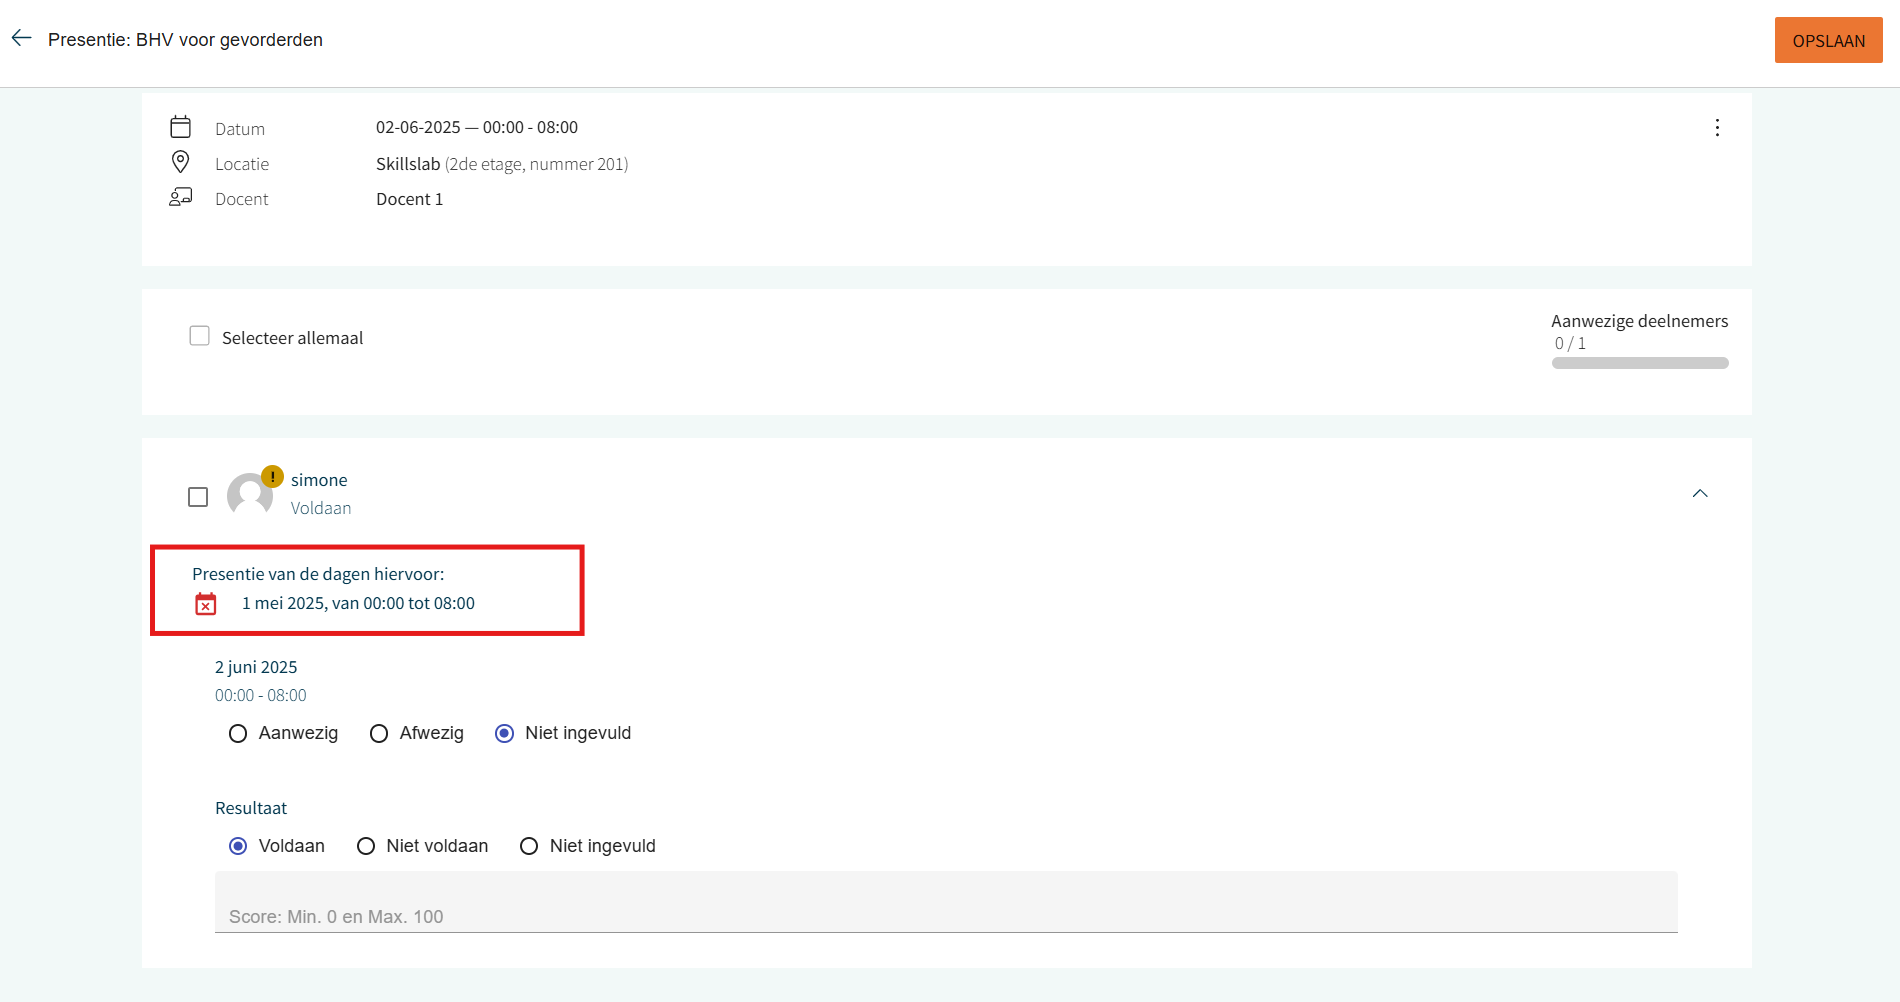Click the 0 / 1 attendee count
1900x1002 pixels.
pyautogui.click(x=1570, y=343)
